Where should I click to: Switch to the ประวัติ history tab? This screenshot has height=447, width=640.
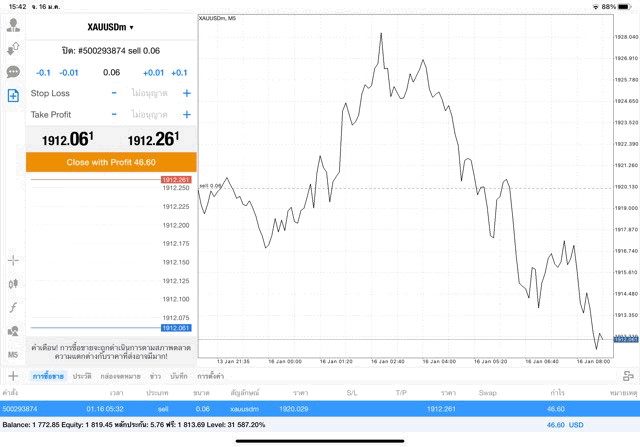(82, 376)
